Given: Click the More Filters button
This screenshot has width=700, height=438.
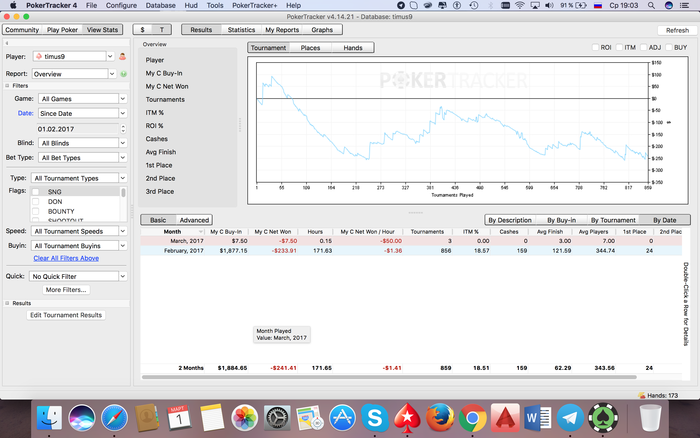Looking at the screenshot, I should click(66, 290).
